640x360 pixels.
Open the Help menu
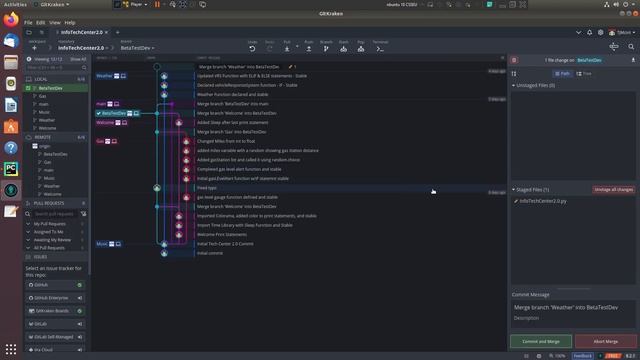pos(70,22)
